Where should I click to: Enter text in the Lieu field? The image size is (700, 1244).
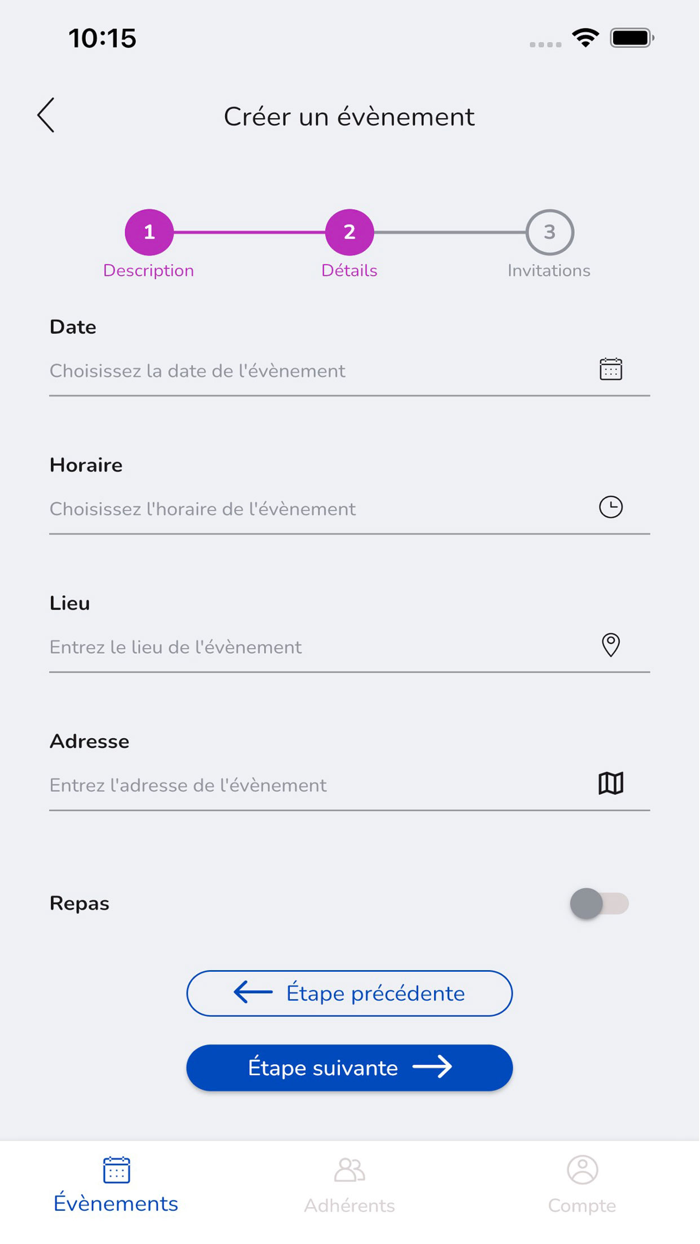click(310, 647)
